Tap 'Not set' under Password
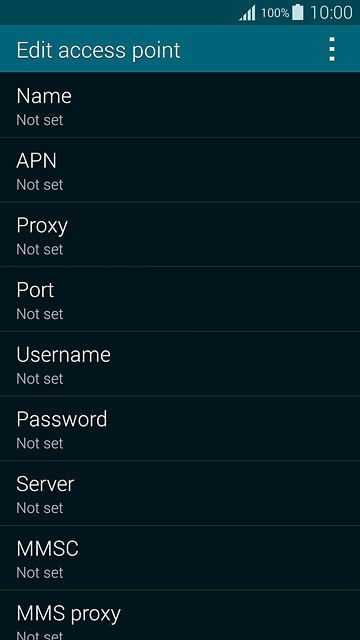Image resolution: width=360 pixels, height=640 pixels. pos(40,443)
